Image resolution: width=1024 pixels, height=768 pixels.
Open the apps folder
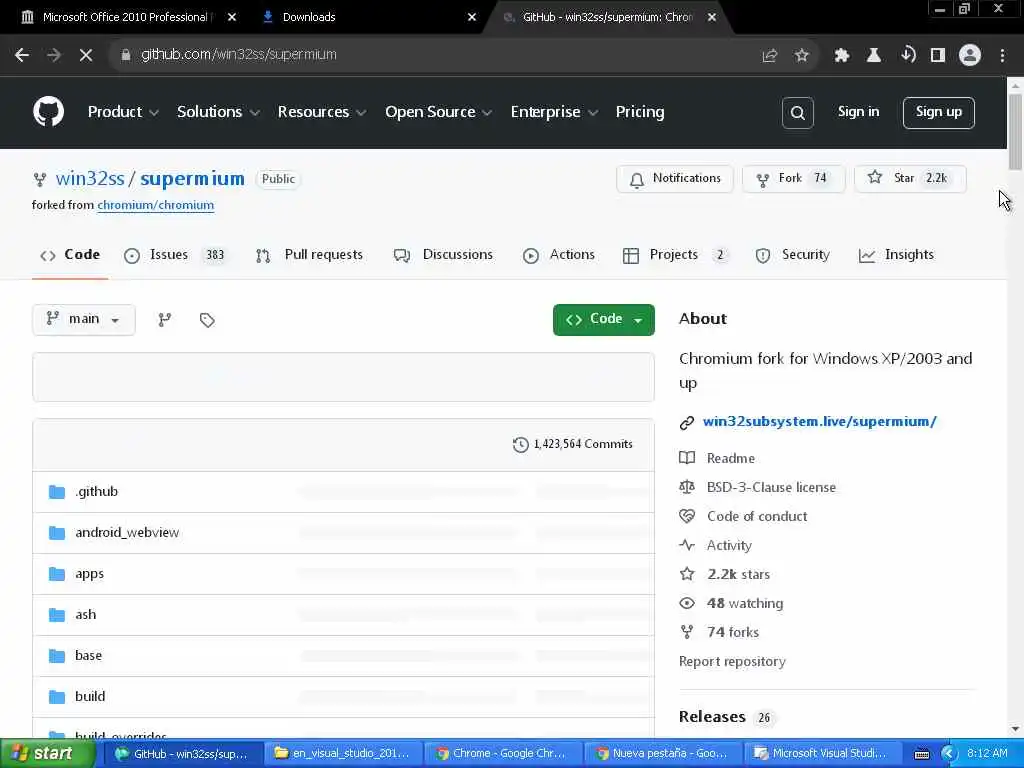pyautogui.click(x=89, y=574)
